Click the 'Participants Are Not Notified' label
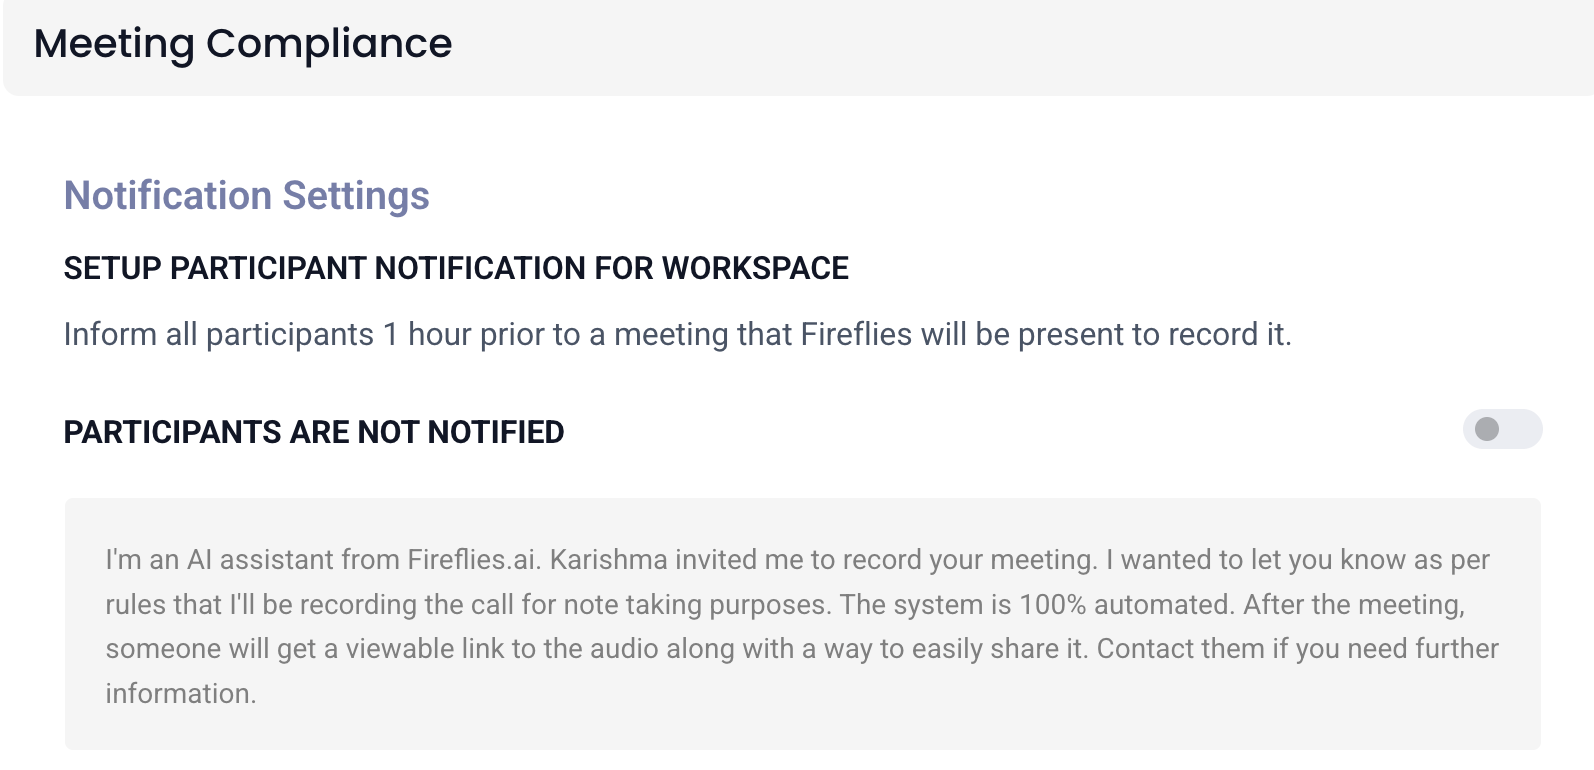The width and height of the screenshot is (1594, 770). pos(313,432)
